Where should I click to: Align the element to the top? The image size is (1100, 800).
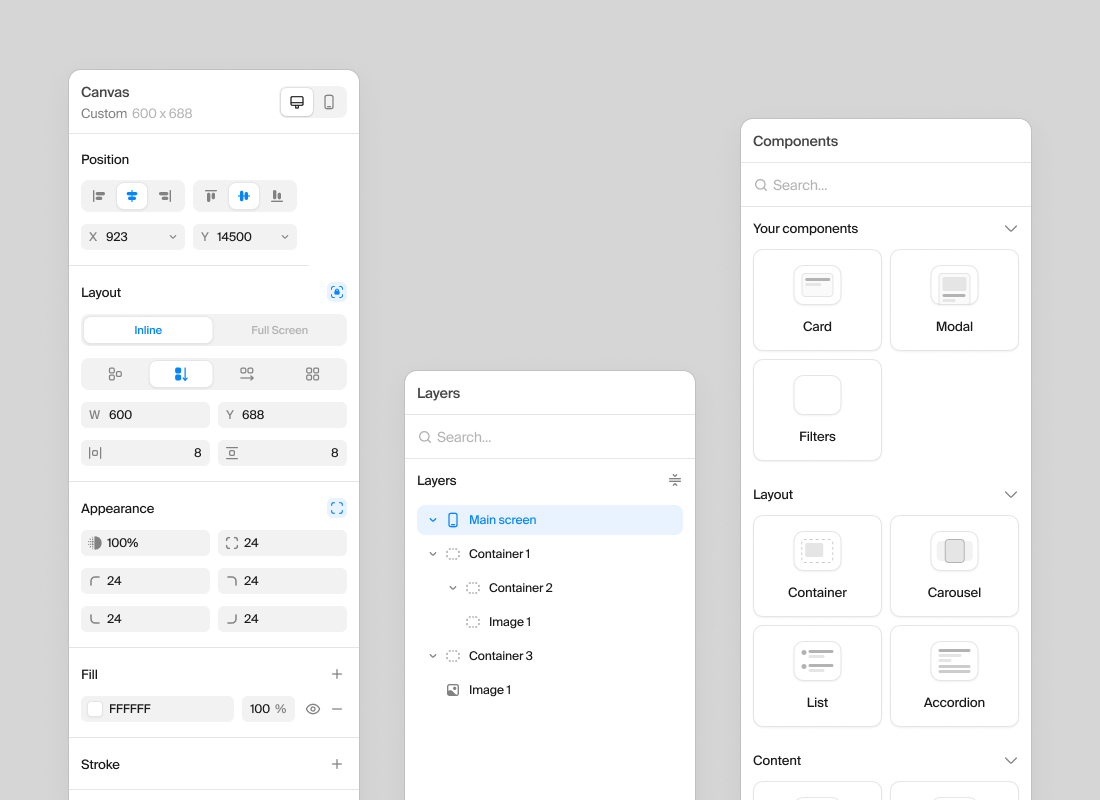[x=211, y=196]
